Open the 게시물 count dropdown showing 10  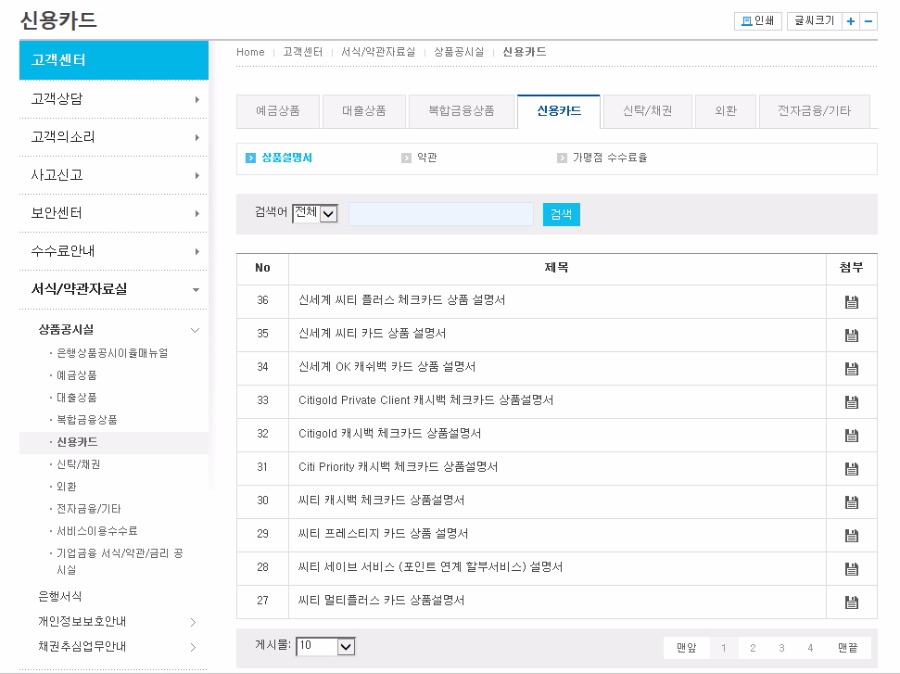326,647
